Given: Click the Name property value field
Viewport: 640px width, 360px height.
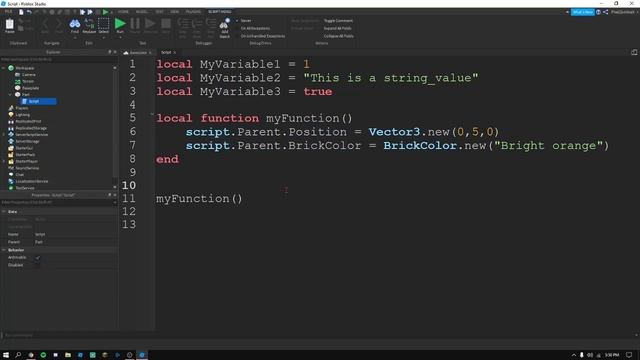Looking at the screenshot, I should 75,234.
